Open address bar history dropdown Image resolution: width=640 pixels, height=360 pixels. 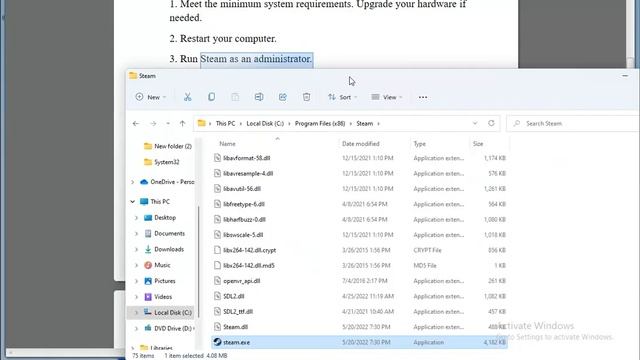tap(475, 123)
